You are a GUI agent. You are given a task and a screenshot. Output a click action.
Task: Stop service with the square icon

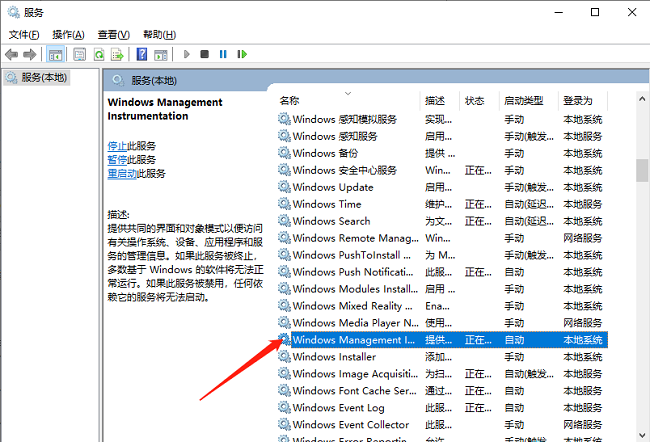204,54
